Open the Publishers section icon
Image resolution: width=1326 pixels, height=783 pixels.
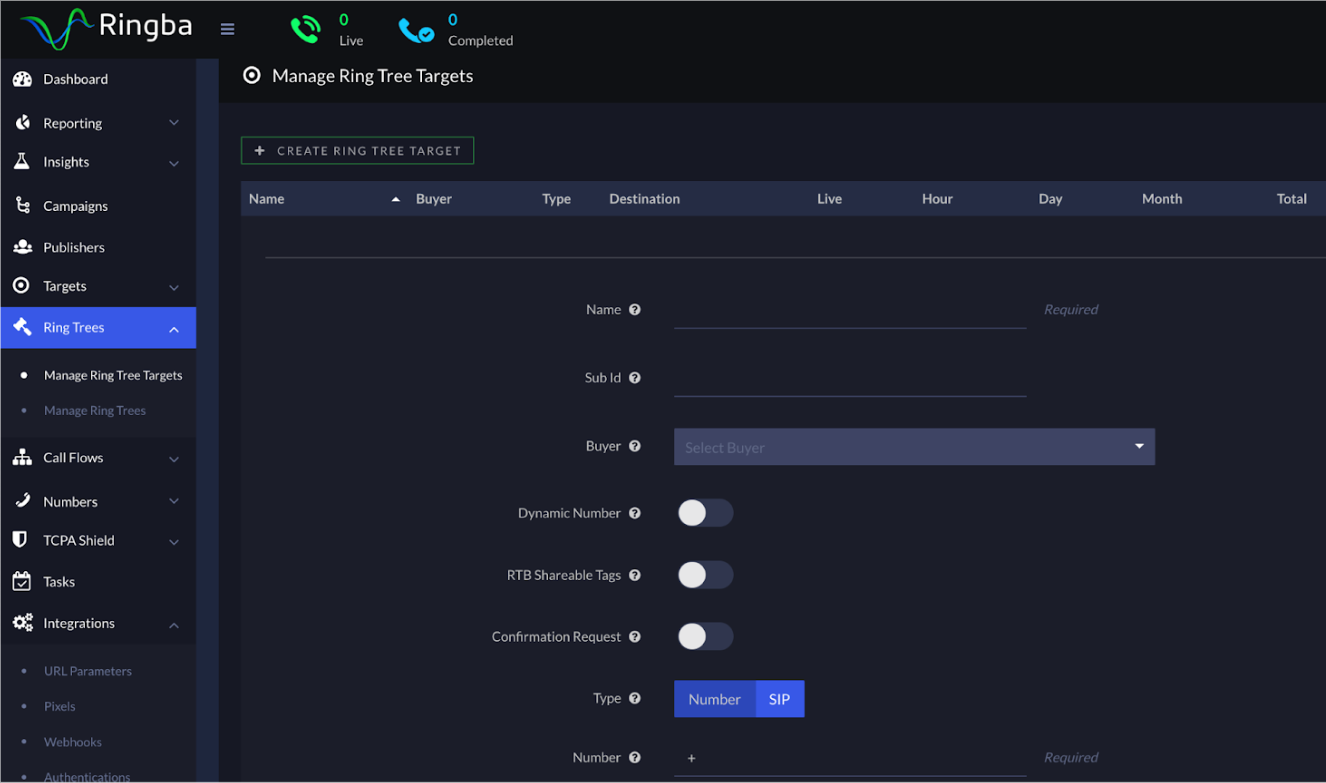[22, 247]
